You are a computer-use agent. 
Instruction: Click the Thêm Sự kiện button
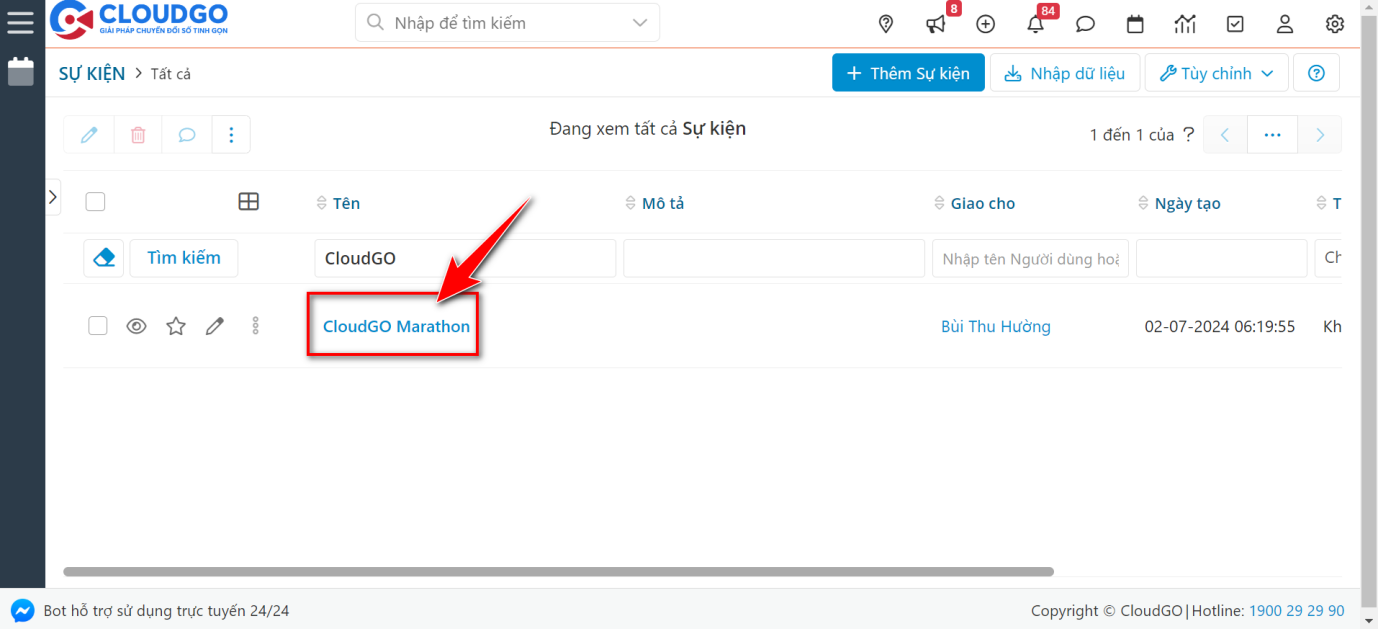point(908,73)
